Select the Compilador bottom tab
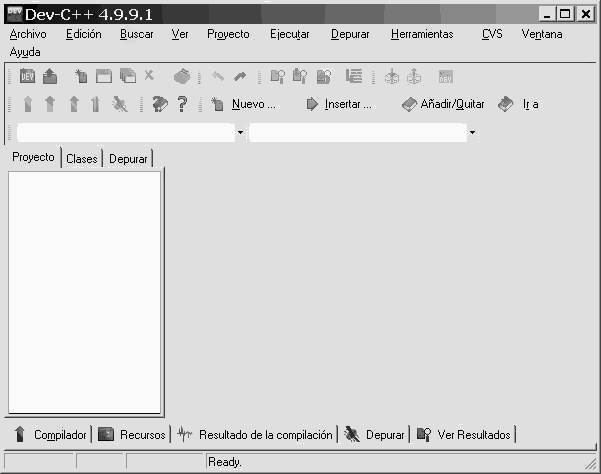This screenshot has height=474, width=601. coord(50,435)
